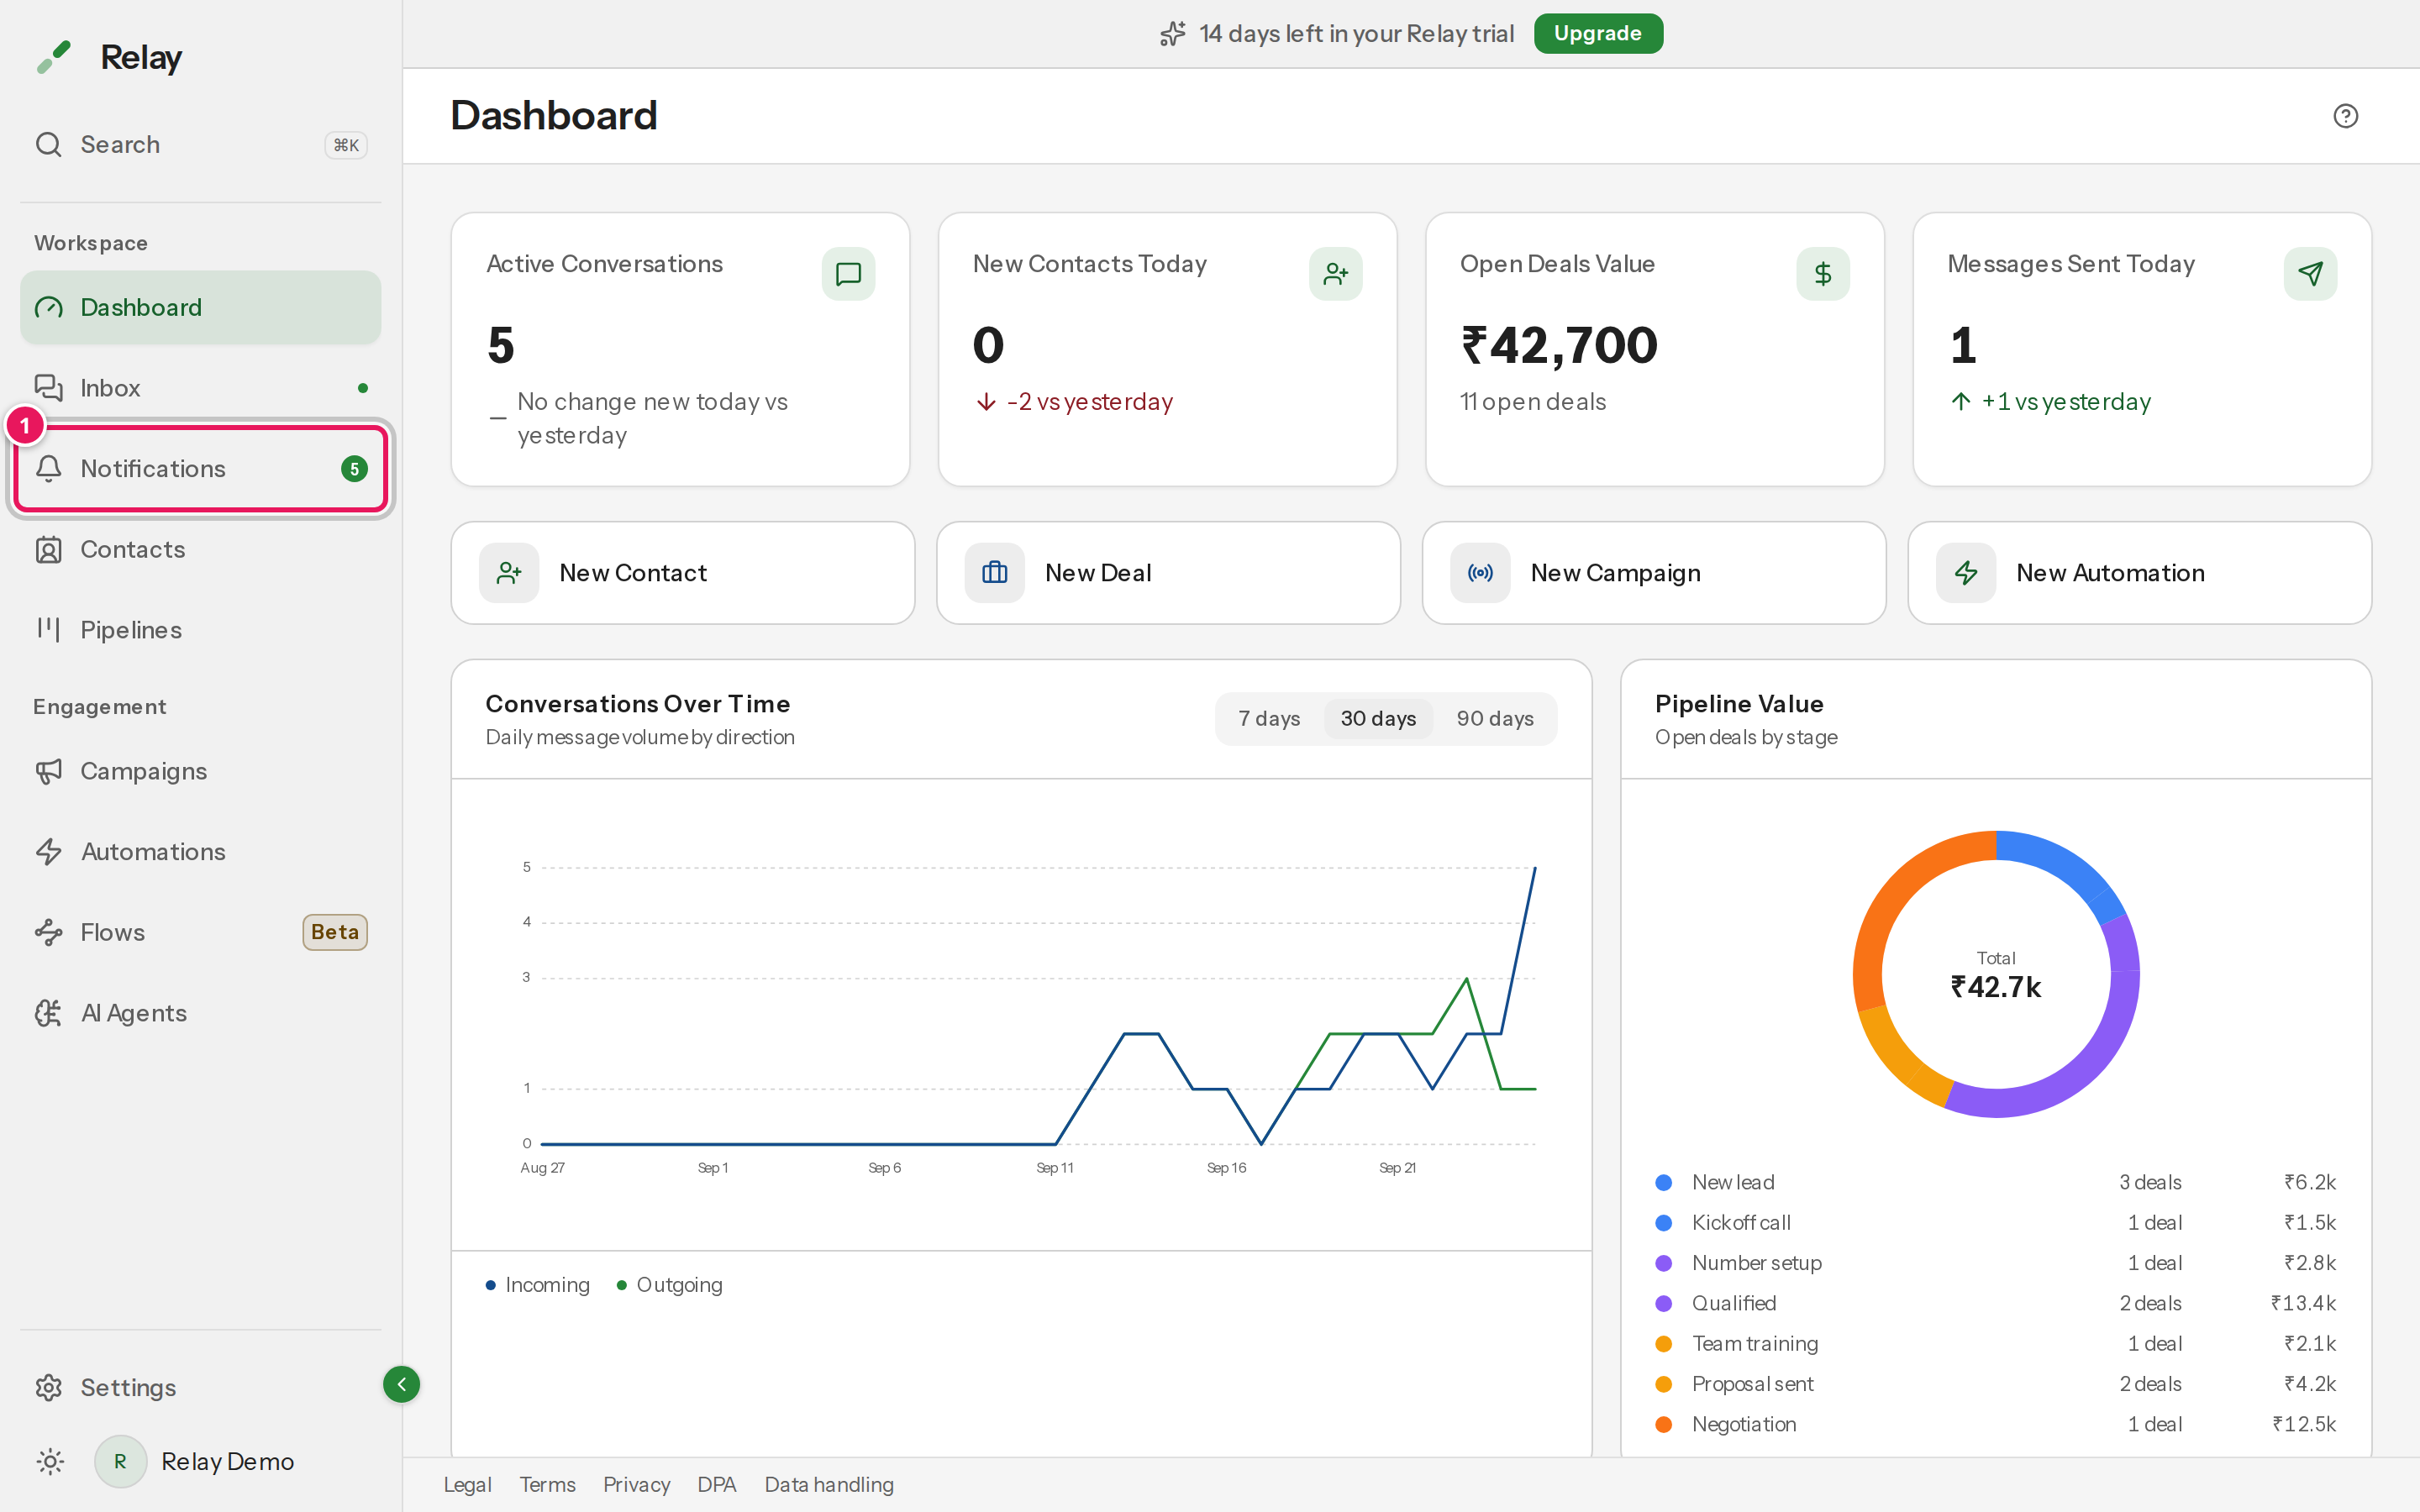The image size is (2420, 1512).
Task: Click the donut chart total ₹42.7k
Action: (1996, 988)
